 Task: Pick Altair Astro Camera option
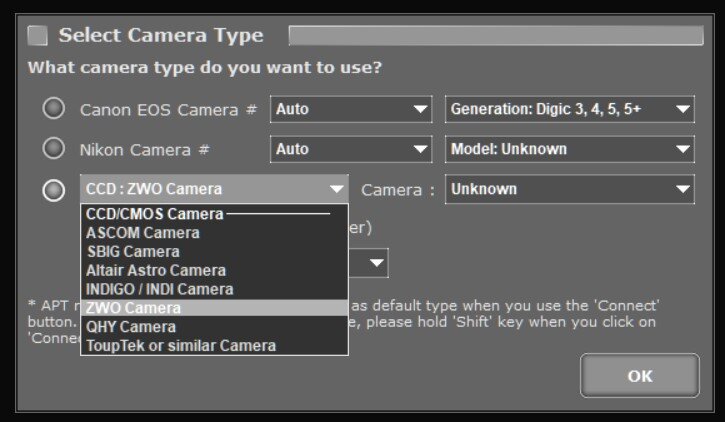[x=156, y=270]
